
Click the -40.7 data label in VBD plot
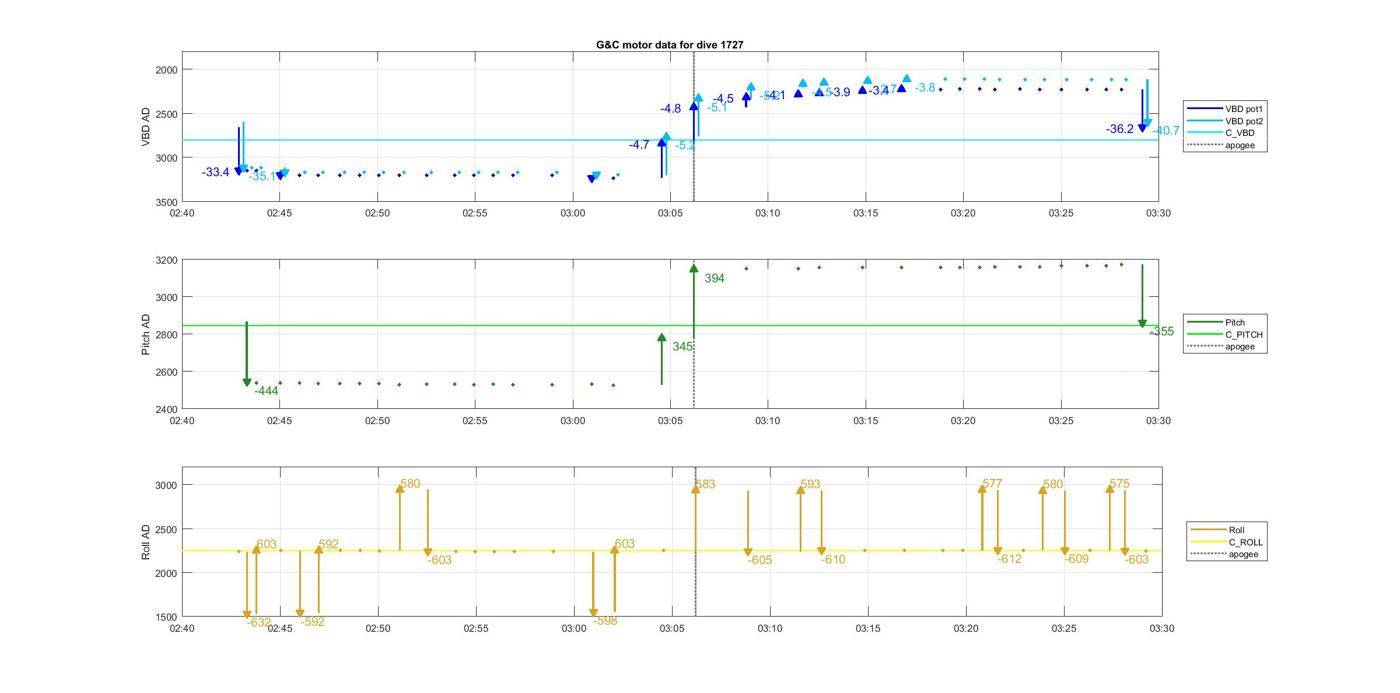point(1166,131)
